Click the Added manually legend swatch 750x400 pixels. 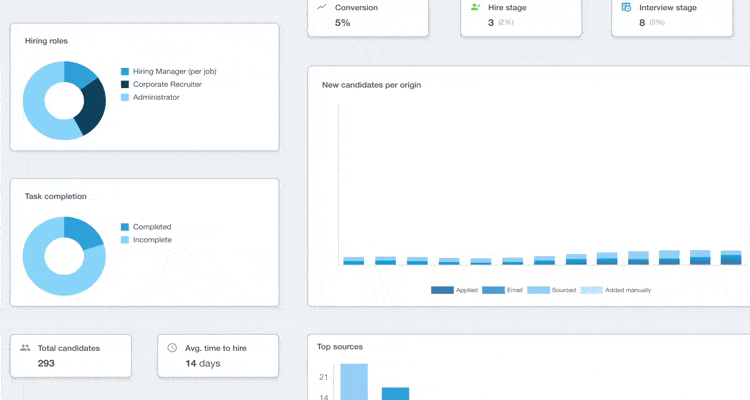click(x=591, y=290)
